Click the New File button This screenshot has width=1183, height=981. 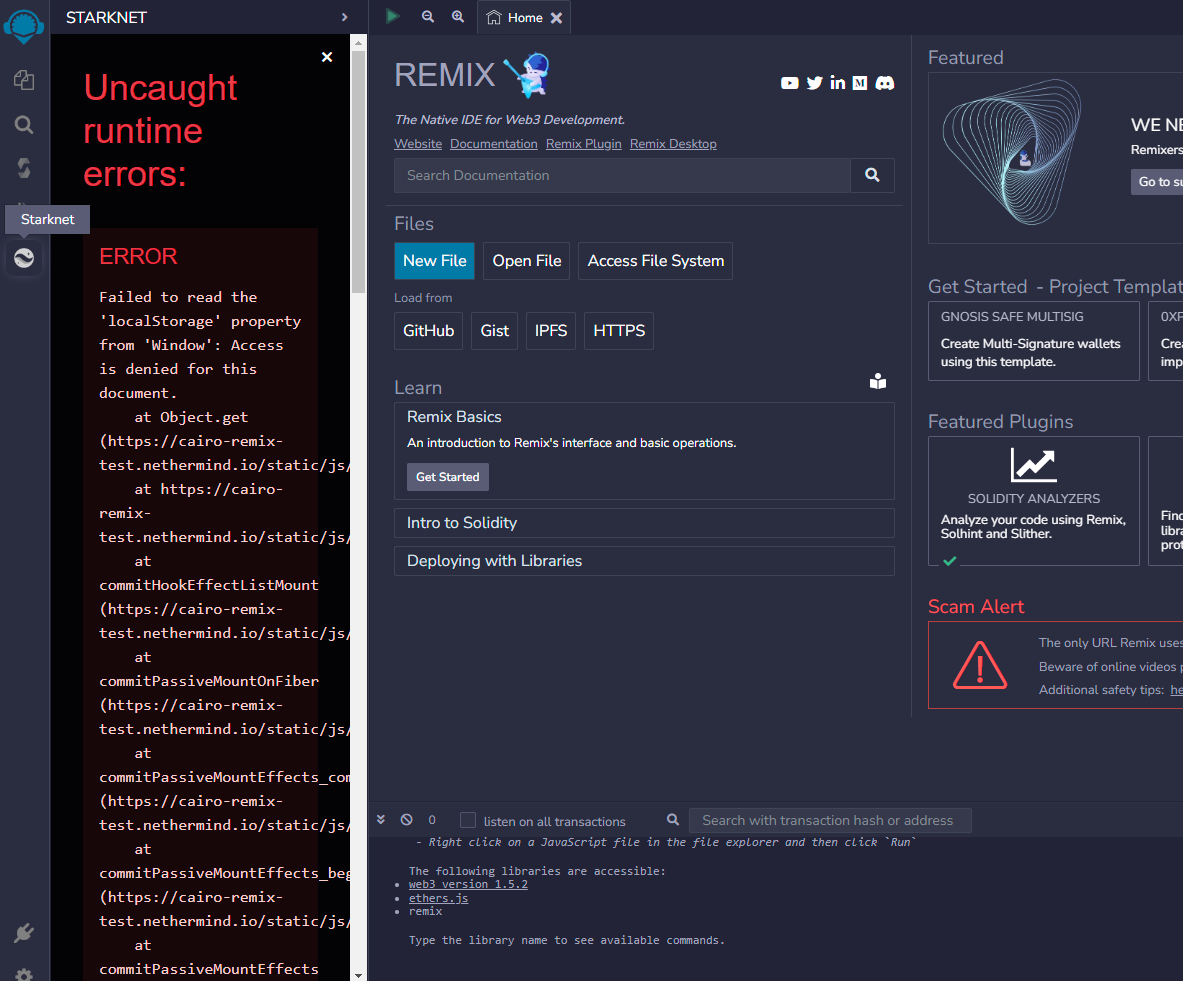(x=435, y=261)
